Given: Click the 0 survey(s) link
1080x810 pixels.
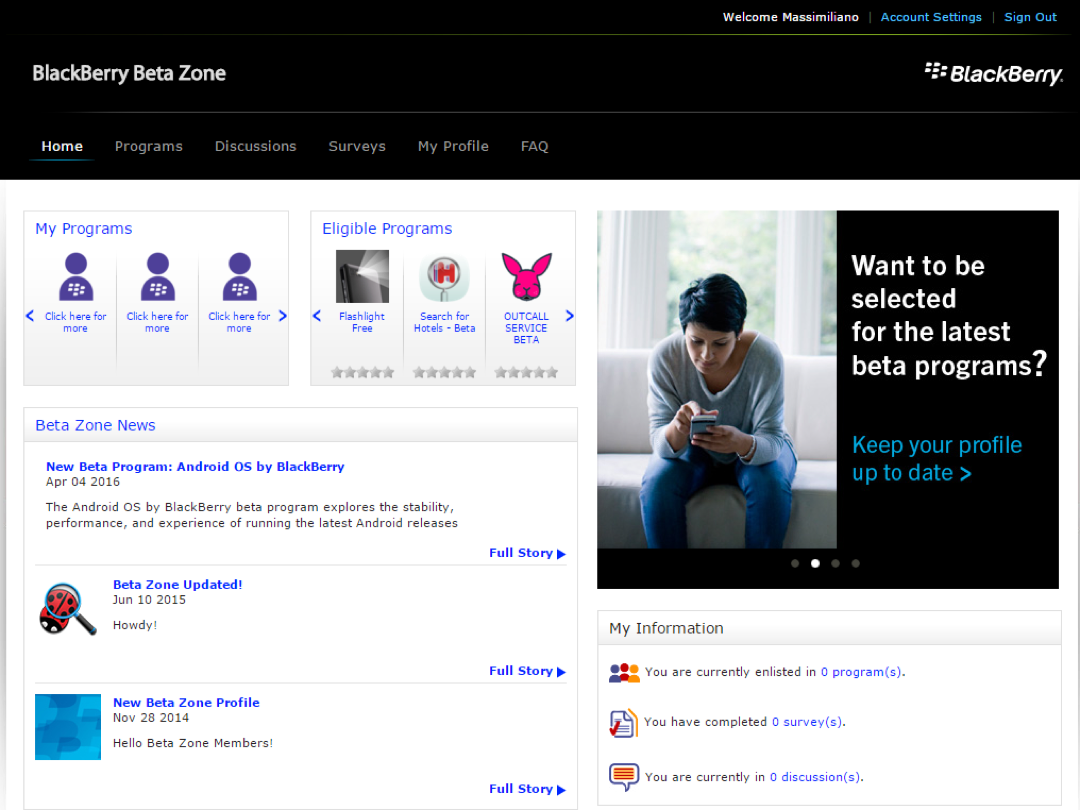Looking at the screenshot, I should tap(807, 722).
